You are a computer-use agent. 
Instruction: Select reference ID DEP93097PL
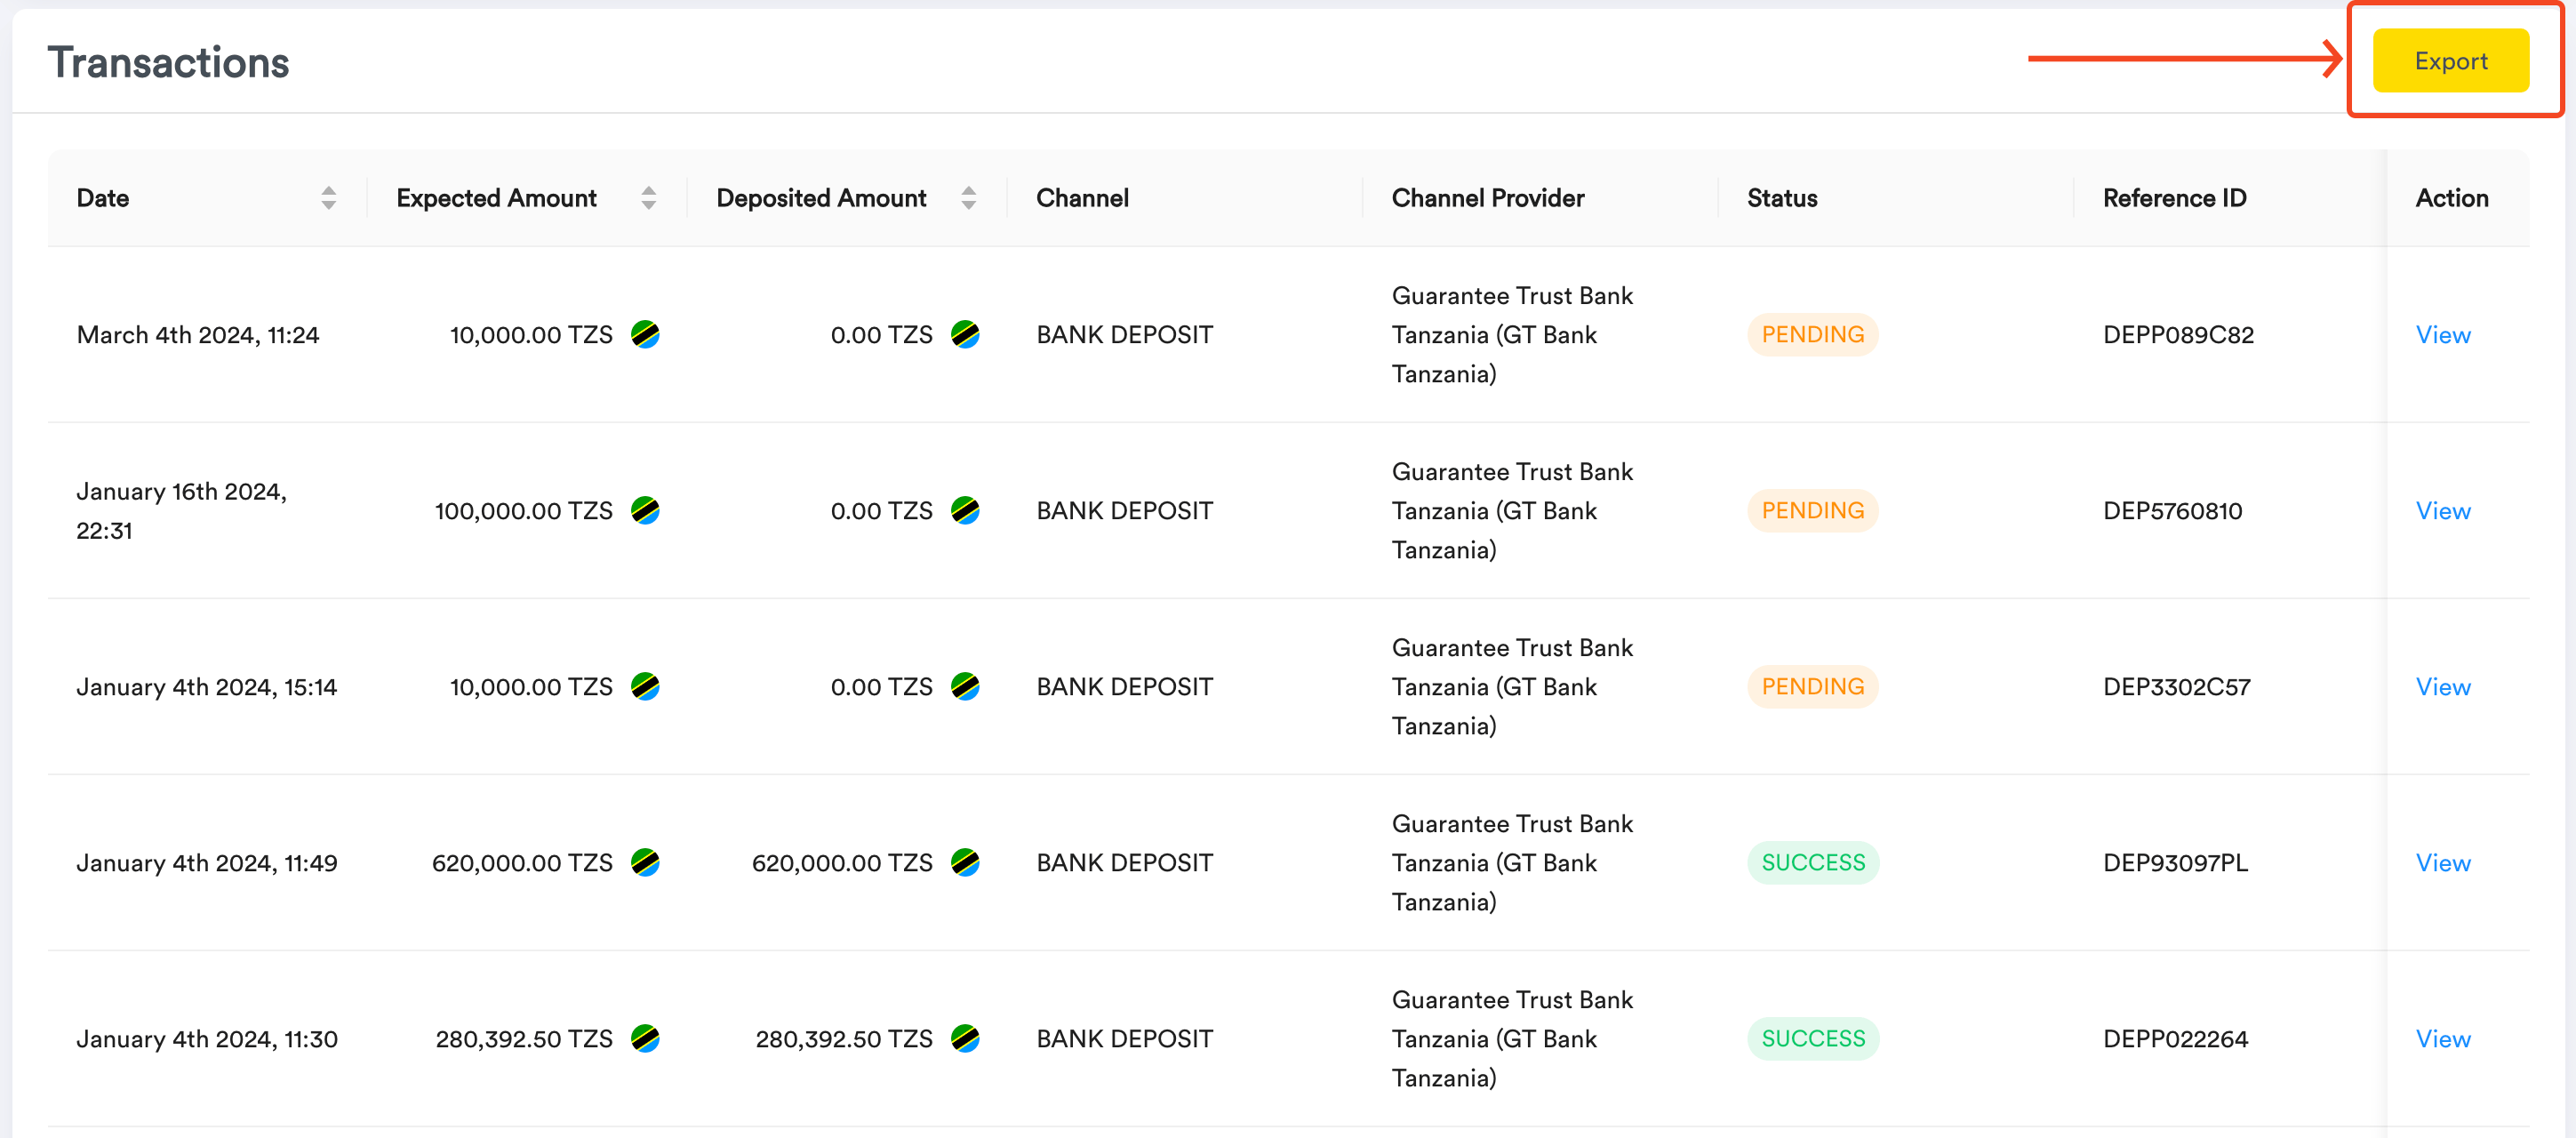tap(2175, 863)
